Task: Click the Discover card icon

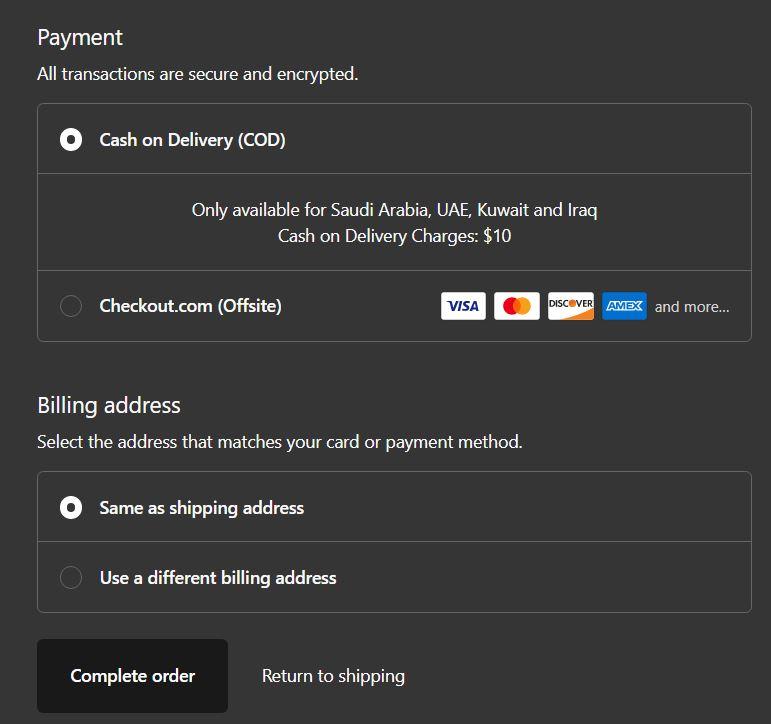Action: click(571, 306)
